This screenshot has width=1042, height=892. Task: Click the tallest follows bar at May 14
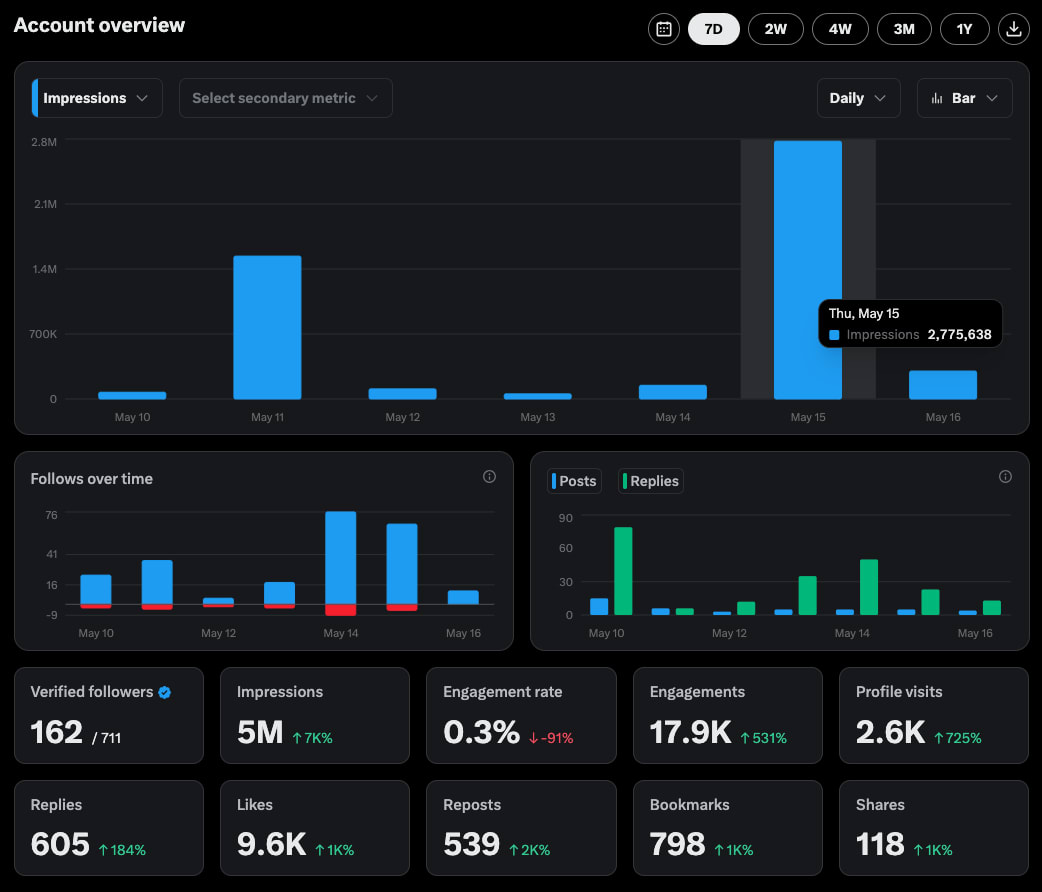(x=340, y=558)
